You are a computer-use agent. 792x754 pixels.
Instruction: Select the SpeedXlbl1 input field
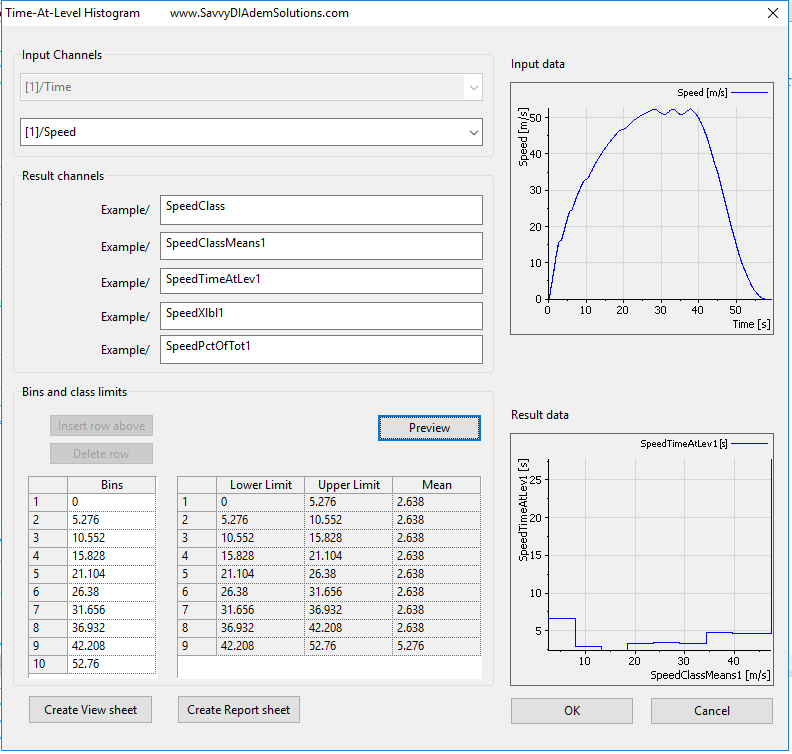tap(321, 316)
